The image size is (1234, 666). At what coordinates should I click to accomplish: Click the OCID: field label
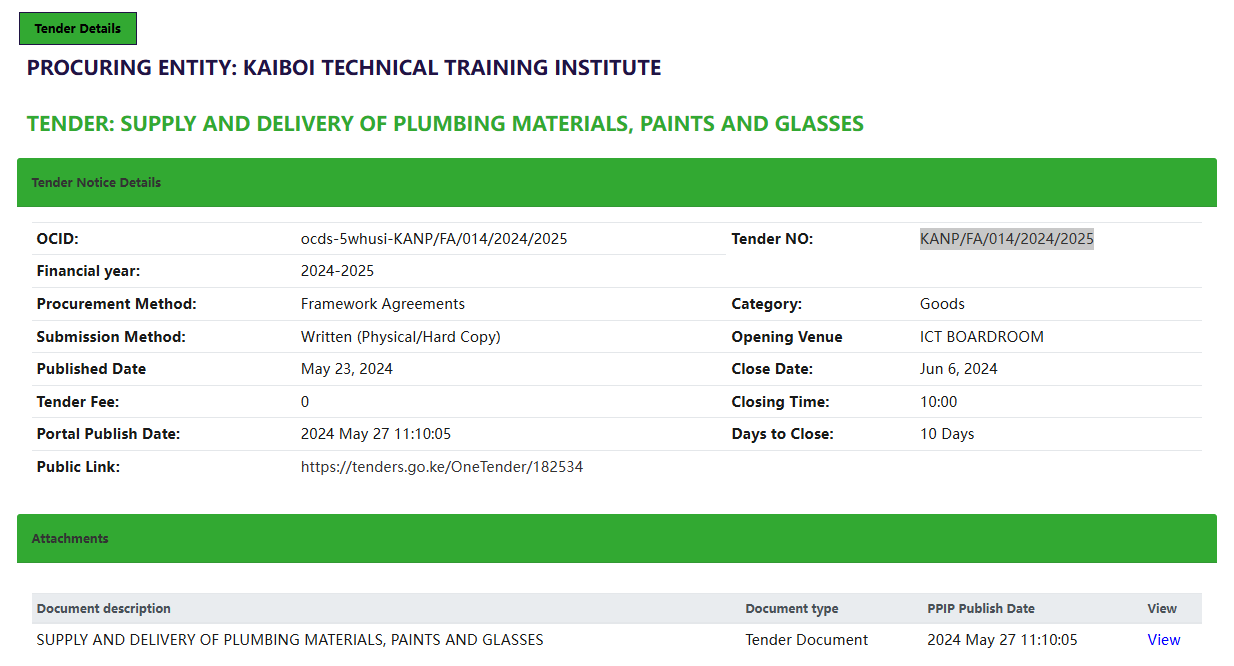(x=57, y=239)
